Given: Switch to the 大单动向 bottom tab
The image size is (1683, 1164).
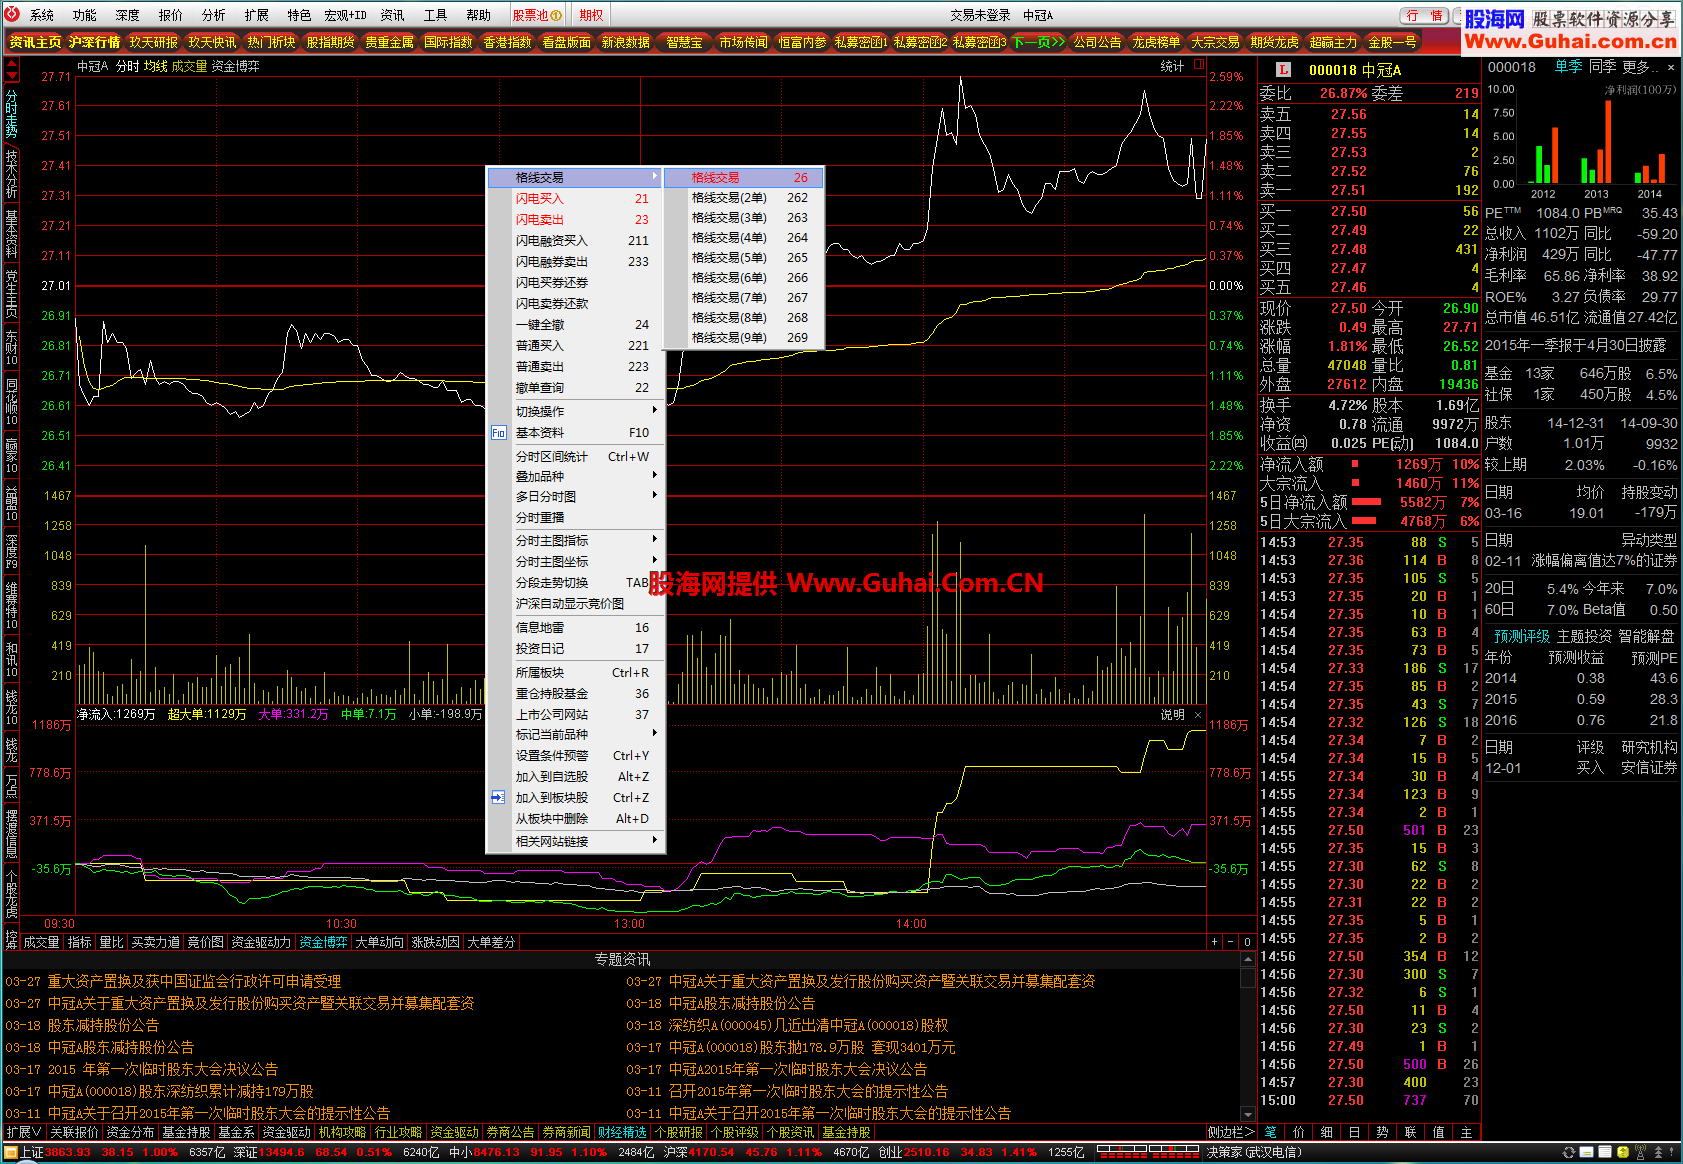Looking at the screenshot, I should [379, 942].
